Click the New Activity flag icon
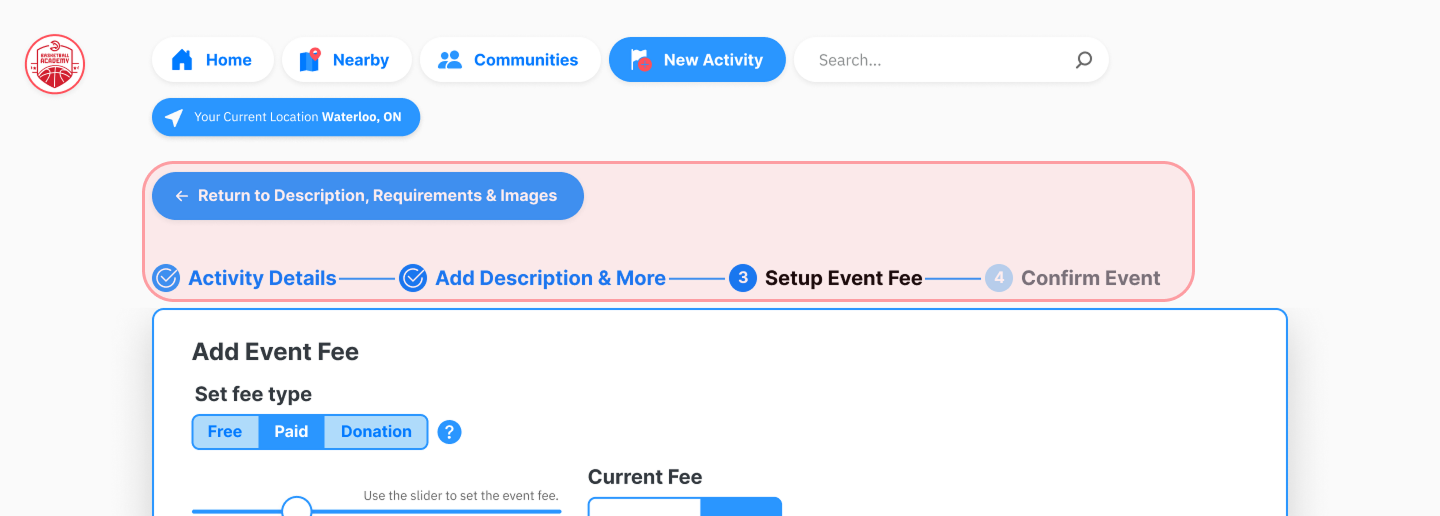The image size is (1440, 516). tap(640, 60)
